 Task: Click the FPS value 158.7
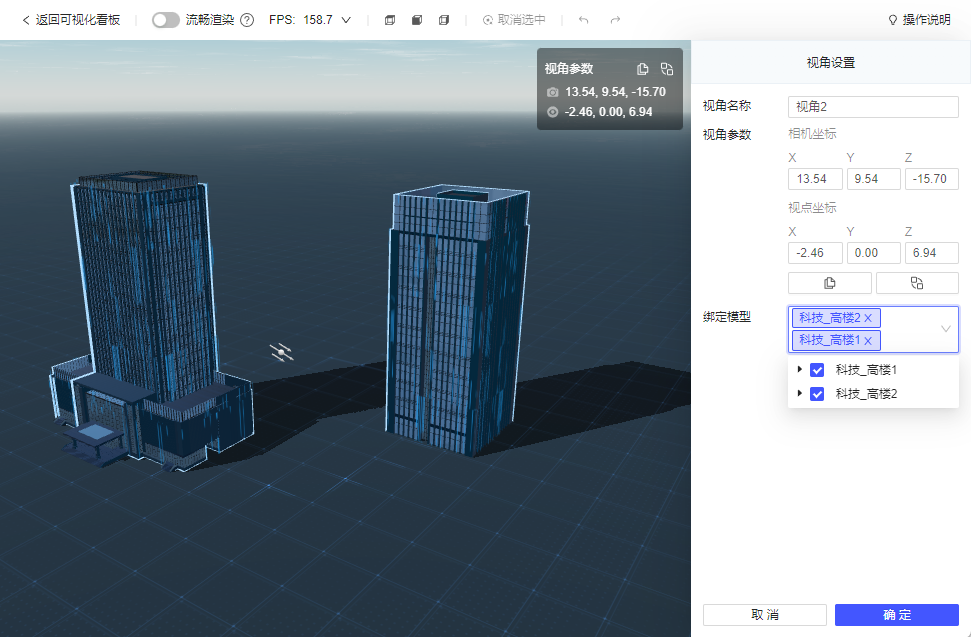click(x=318, y=20)
